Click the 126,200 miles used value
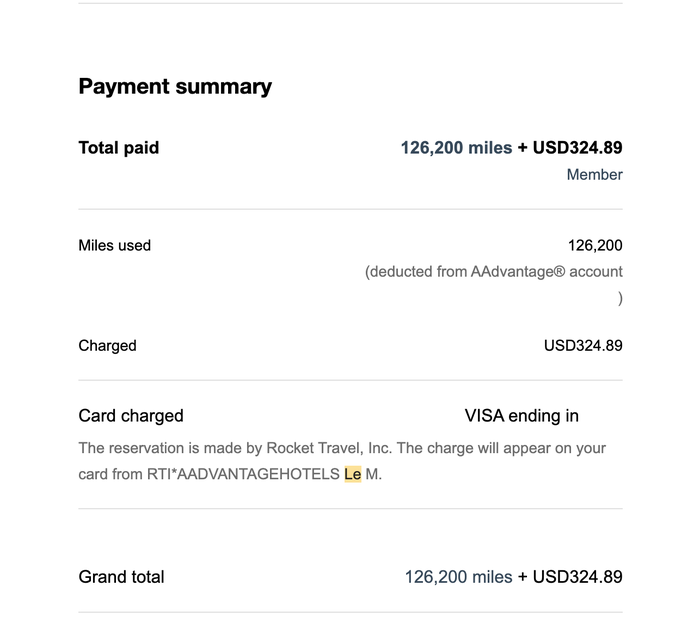This screenshot has height=622, width=700. [595, 246]
